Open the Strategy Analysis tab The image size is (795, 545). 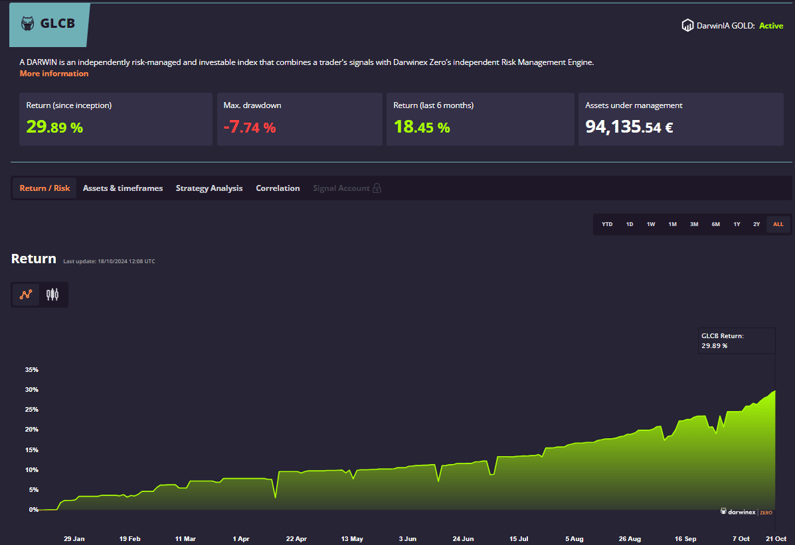click(209, 188)
